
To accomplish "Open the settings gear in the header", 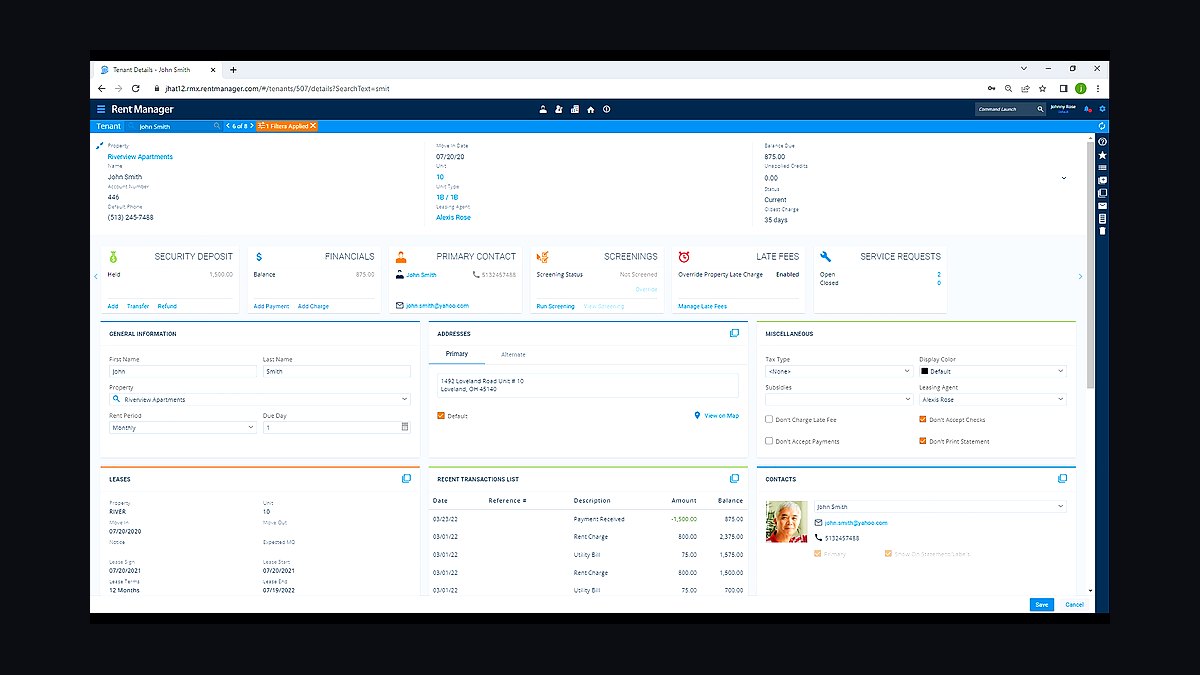I will [x=1103, y=109].
